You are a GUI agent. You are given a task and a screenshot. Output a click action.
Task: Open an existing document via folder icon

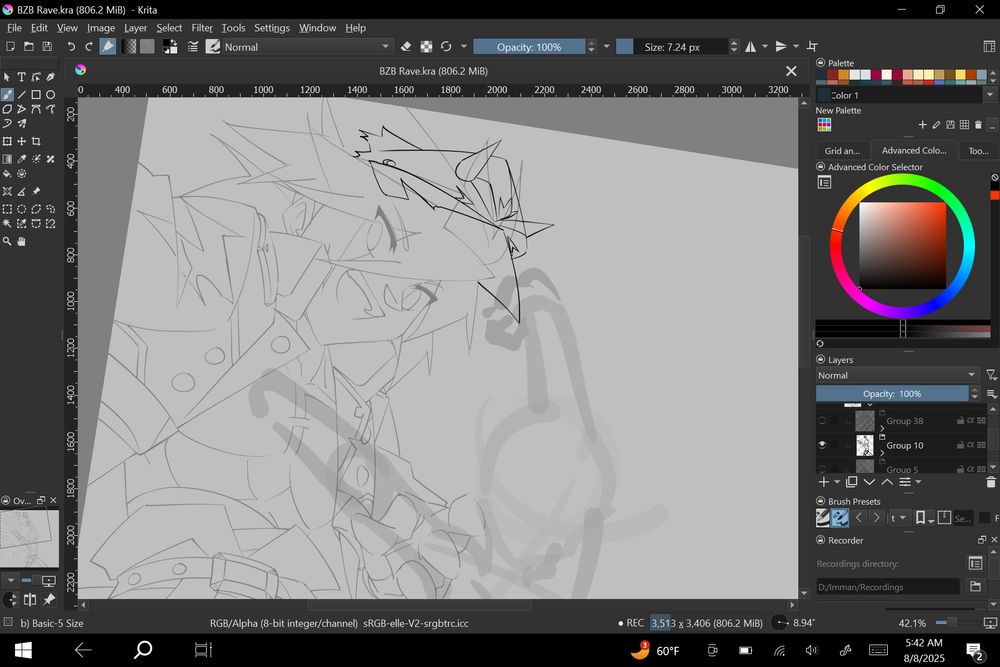pos(29,47)
